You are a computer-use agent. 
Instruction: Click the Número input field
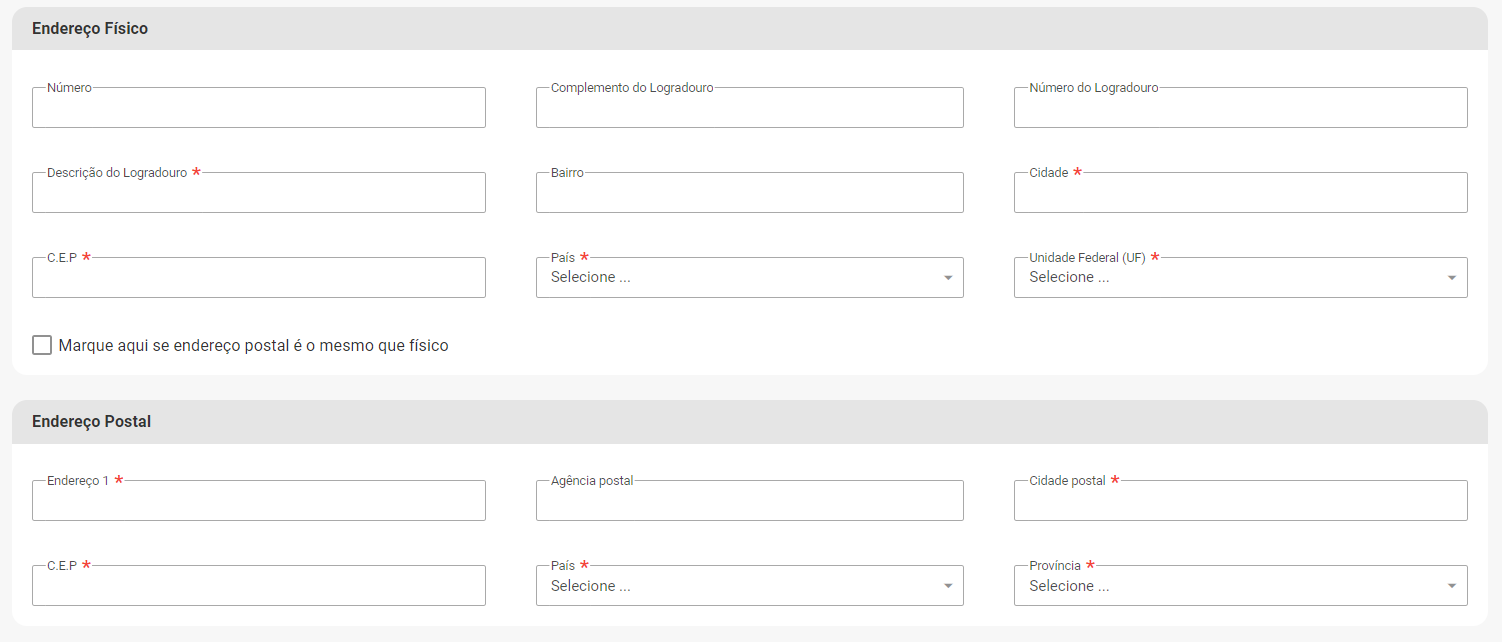point(258,109)
